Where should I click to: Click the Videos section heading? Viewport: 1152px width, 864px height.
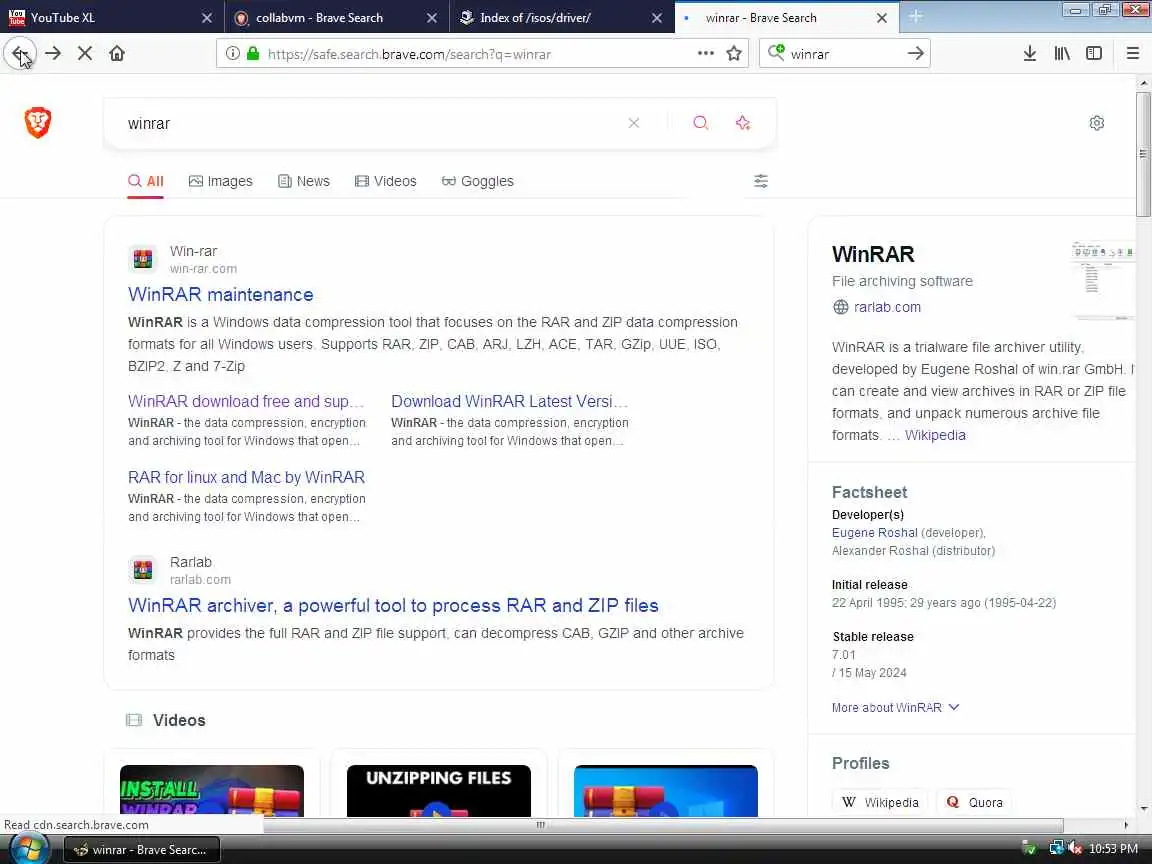[179, 720]
